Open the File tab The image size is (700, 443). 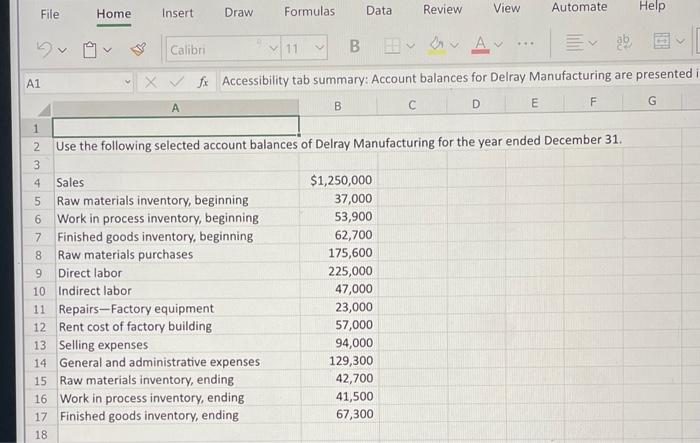(x=50, y=14)
